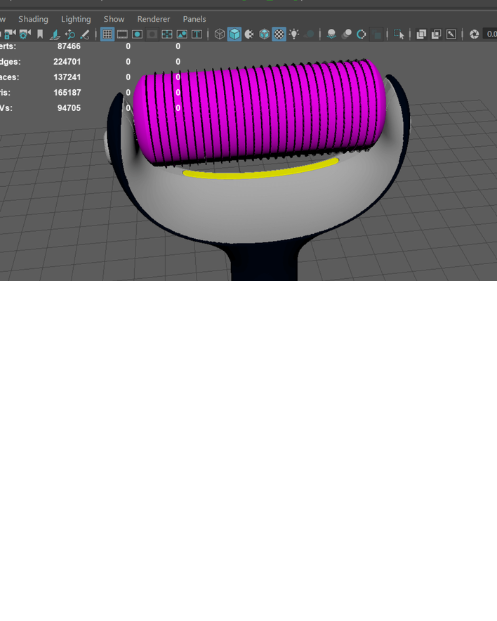Click the edge count 224701
The width and height of the screenshot is (497, 621).
pos(67,62)
